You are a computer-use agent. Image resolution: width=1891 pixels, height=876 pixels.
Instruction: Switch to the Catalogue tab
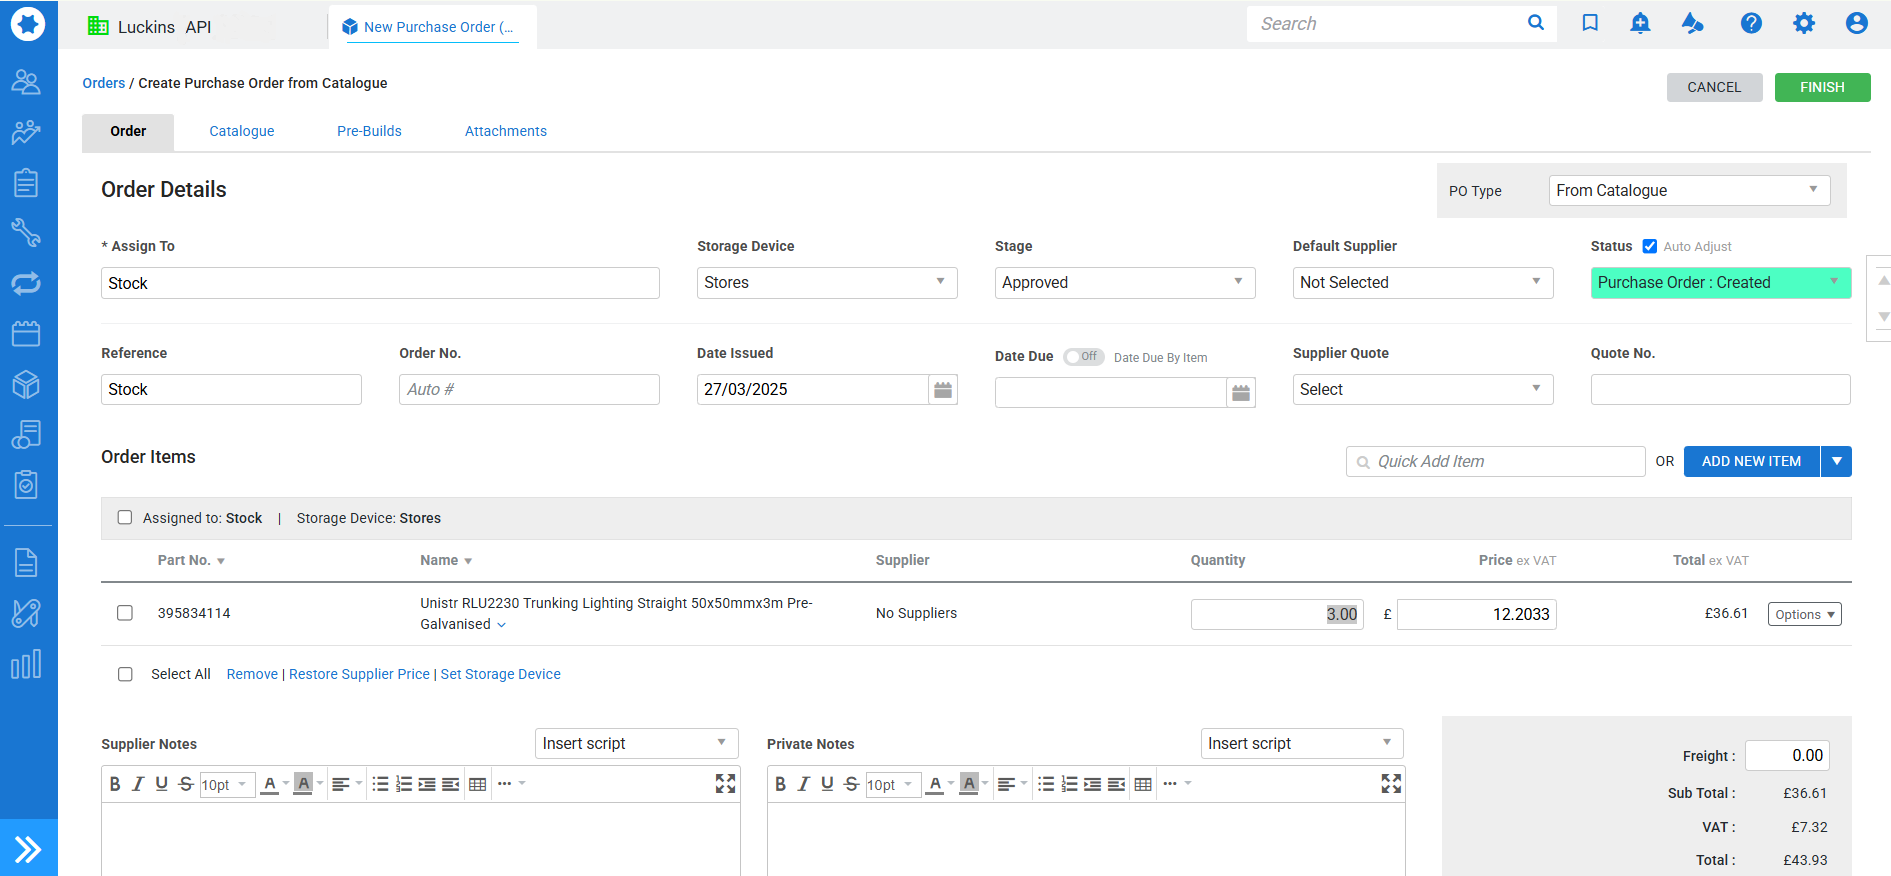click(241, 131)
